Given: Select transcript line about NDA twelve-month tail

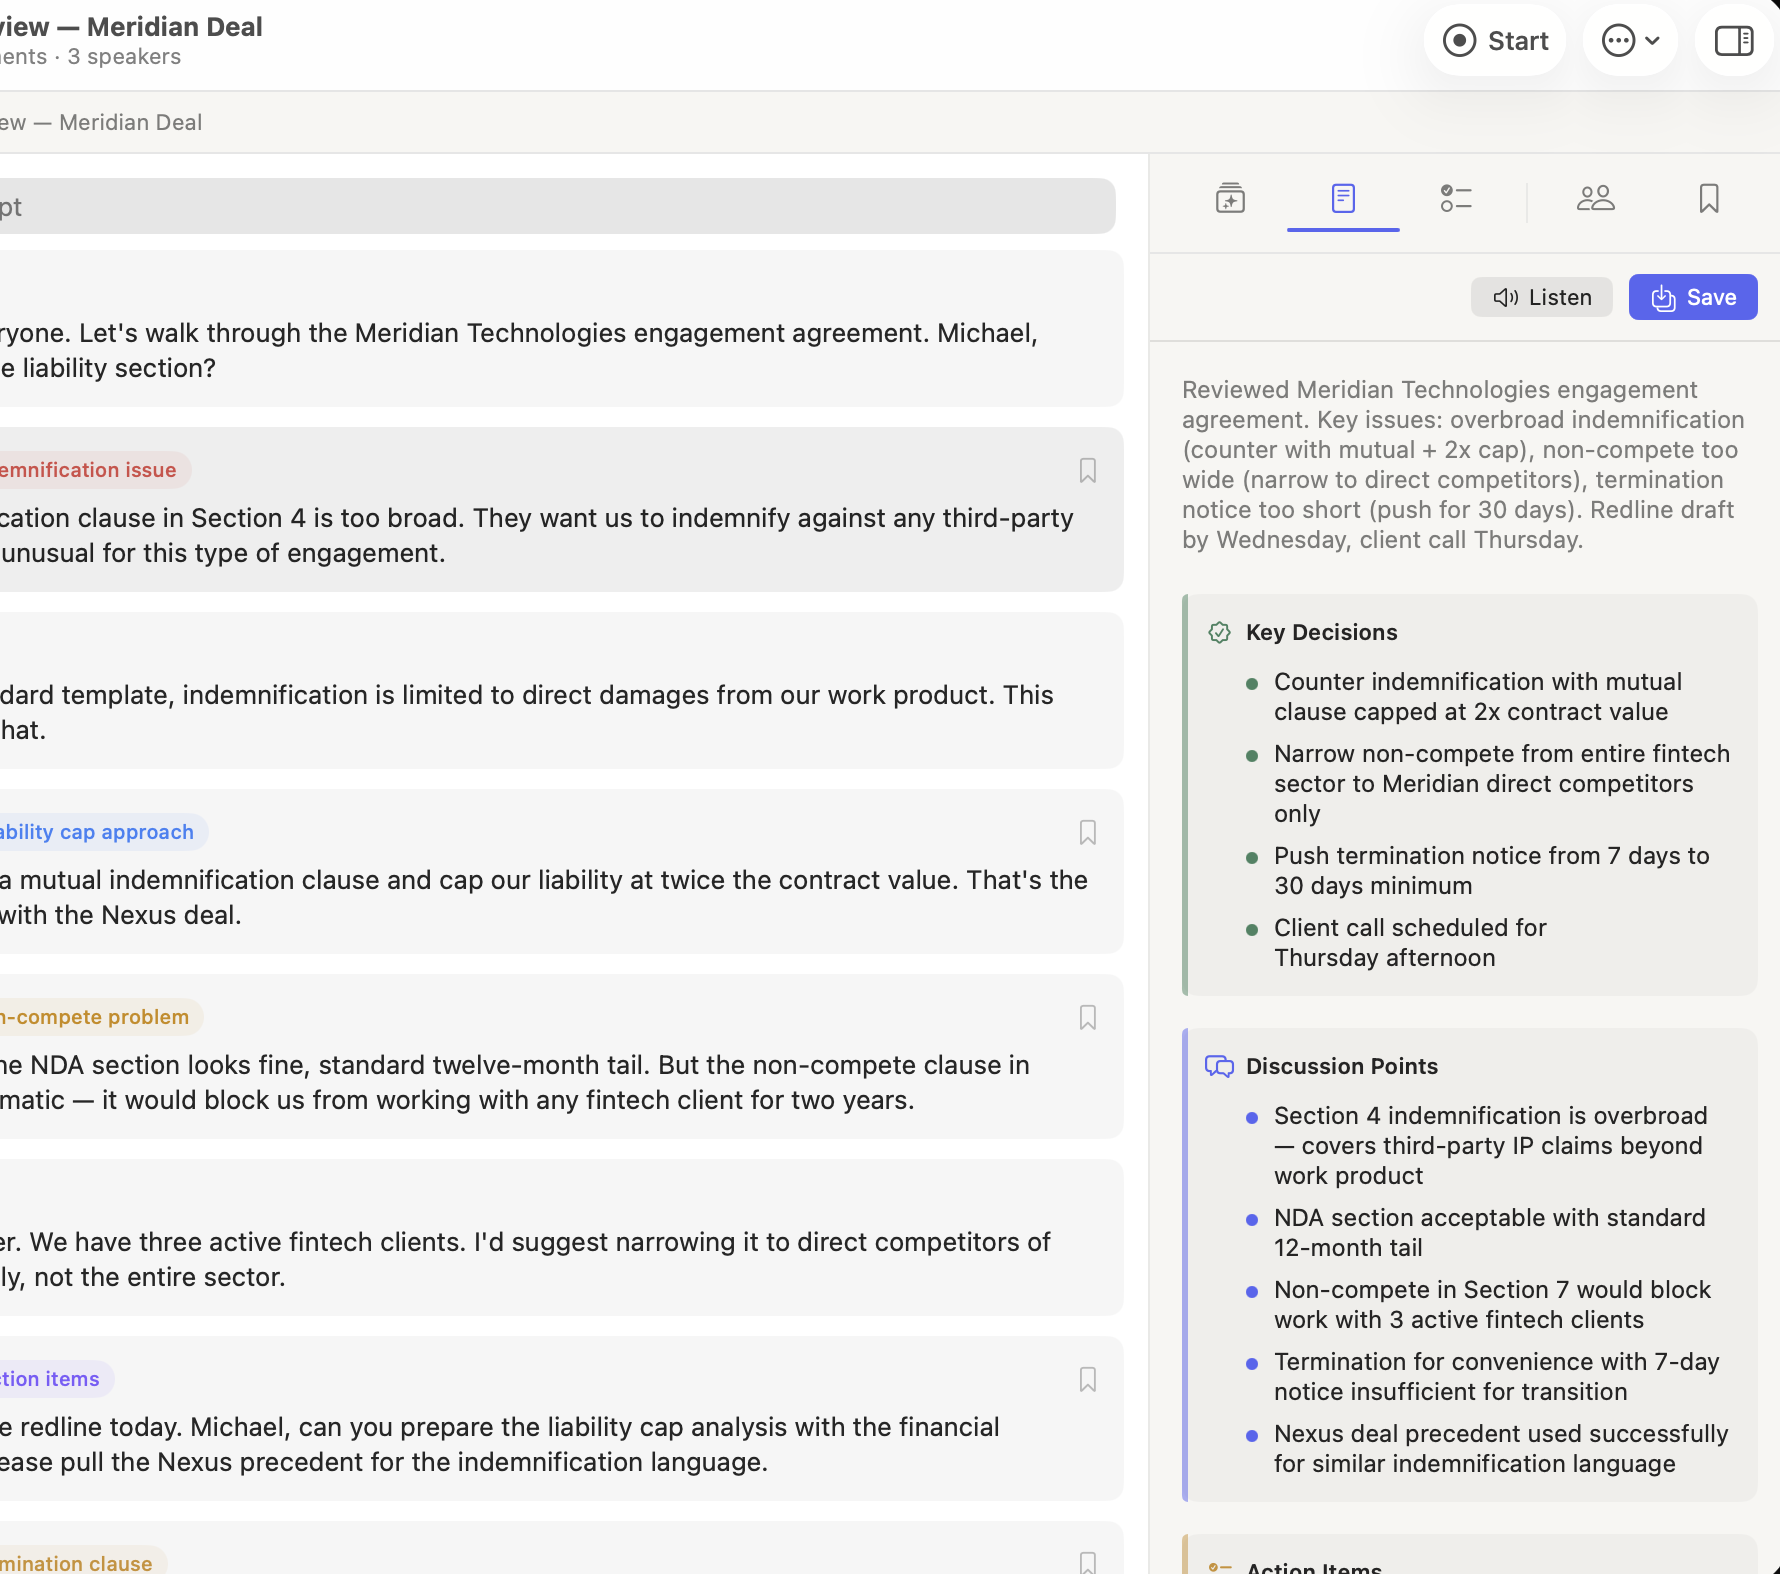Looking at the screenshot, I should pyautogui.click(x=515, y=1083).
